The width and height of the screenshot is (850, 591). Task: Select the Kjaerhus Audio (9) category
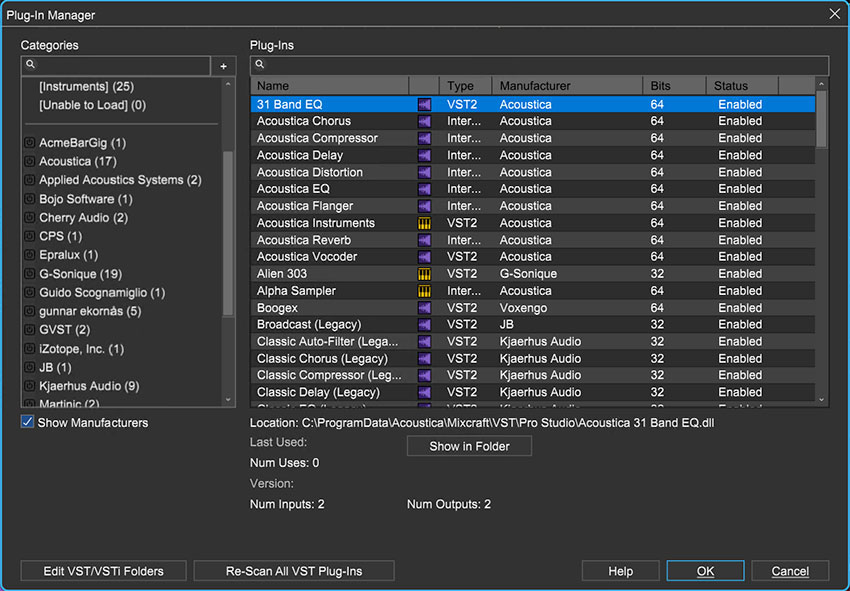89,386
